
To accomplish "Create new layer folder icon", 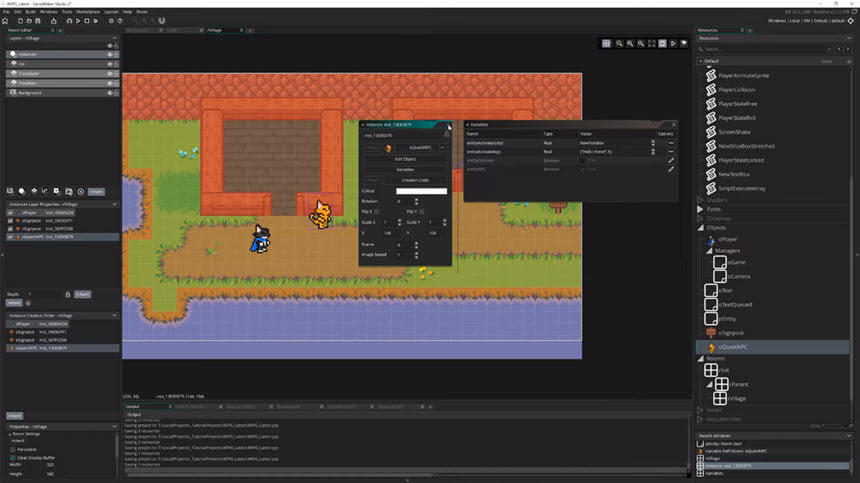I will coord(69,191).
